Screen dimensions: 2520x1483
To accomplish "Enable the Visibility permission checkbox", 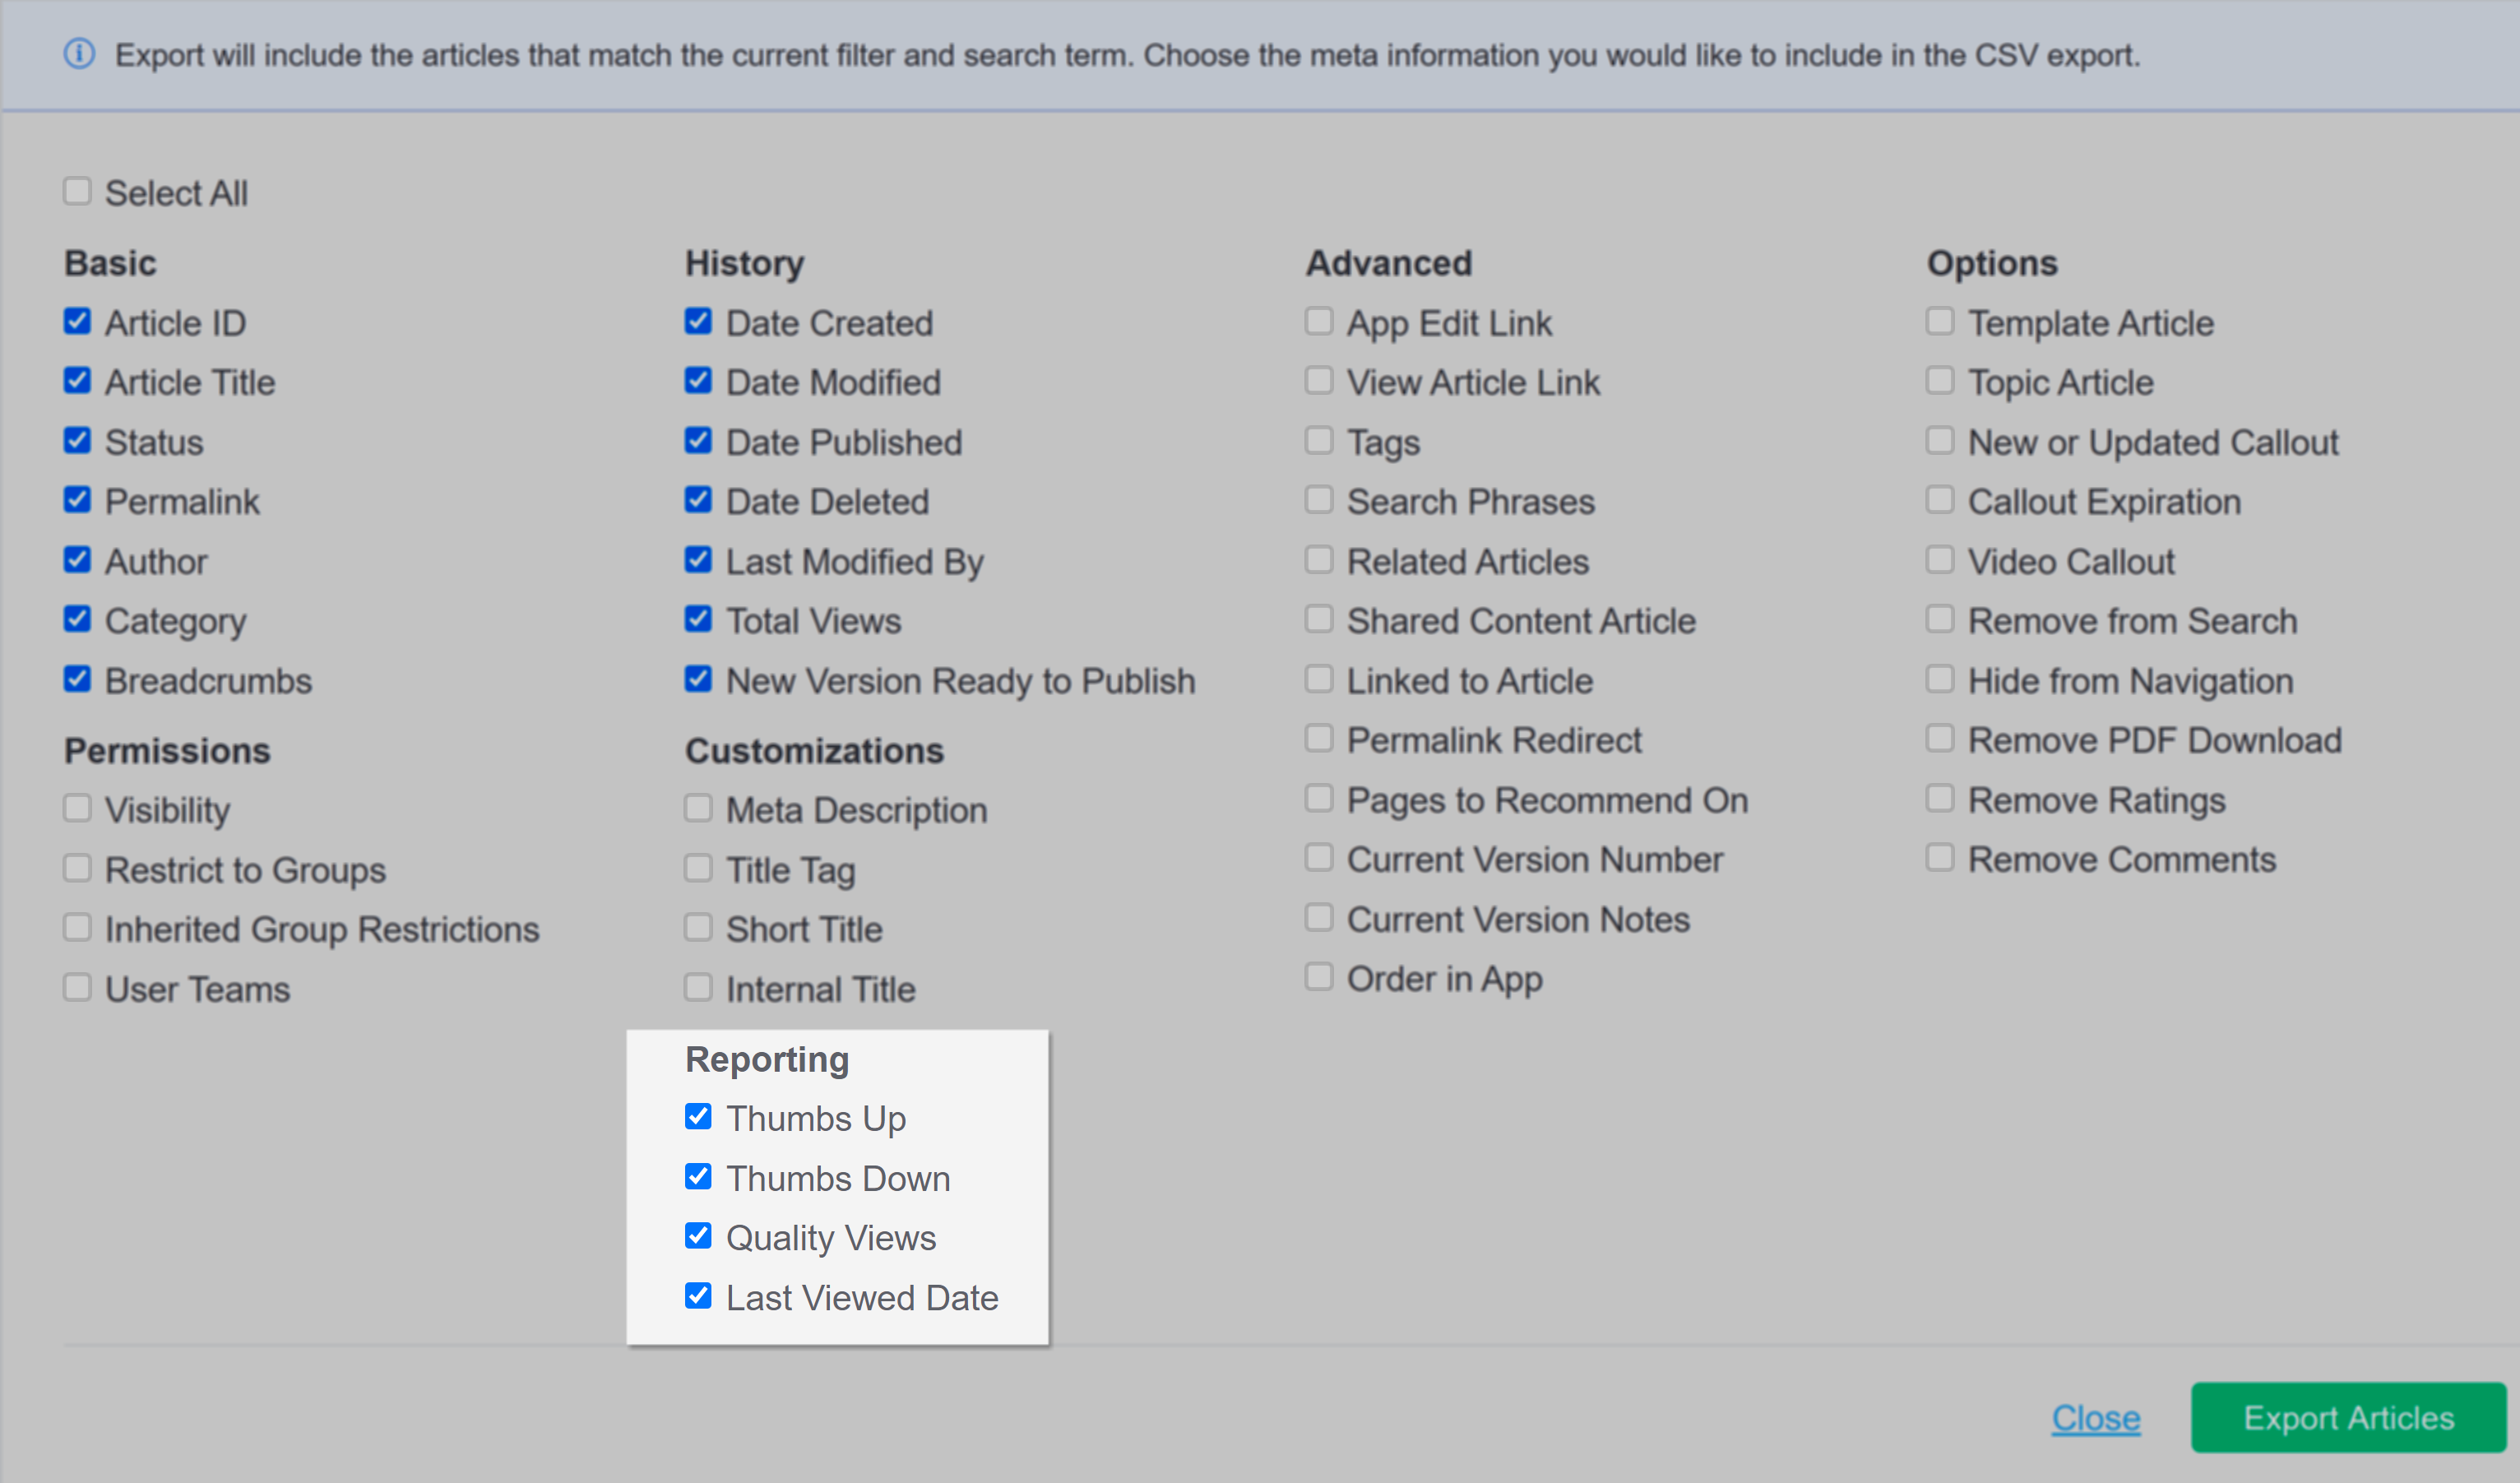I will (x=77, y=808).
